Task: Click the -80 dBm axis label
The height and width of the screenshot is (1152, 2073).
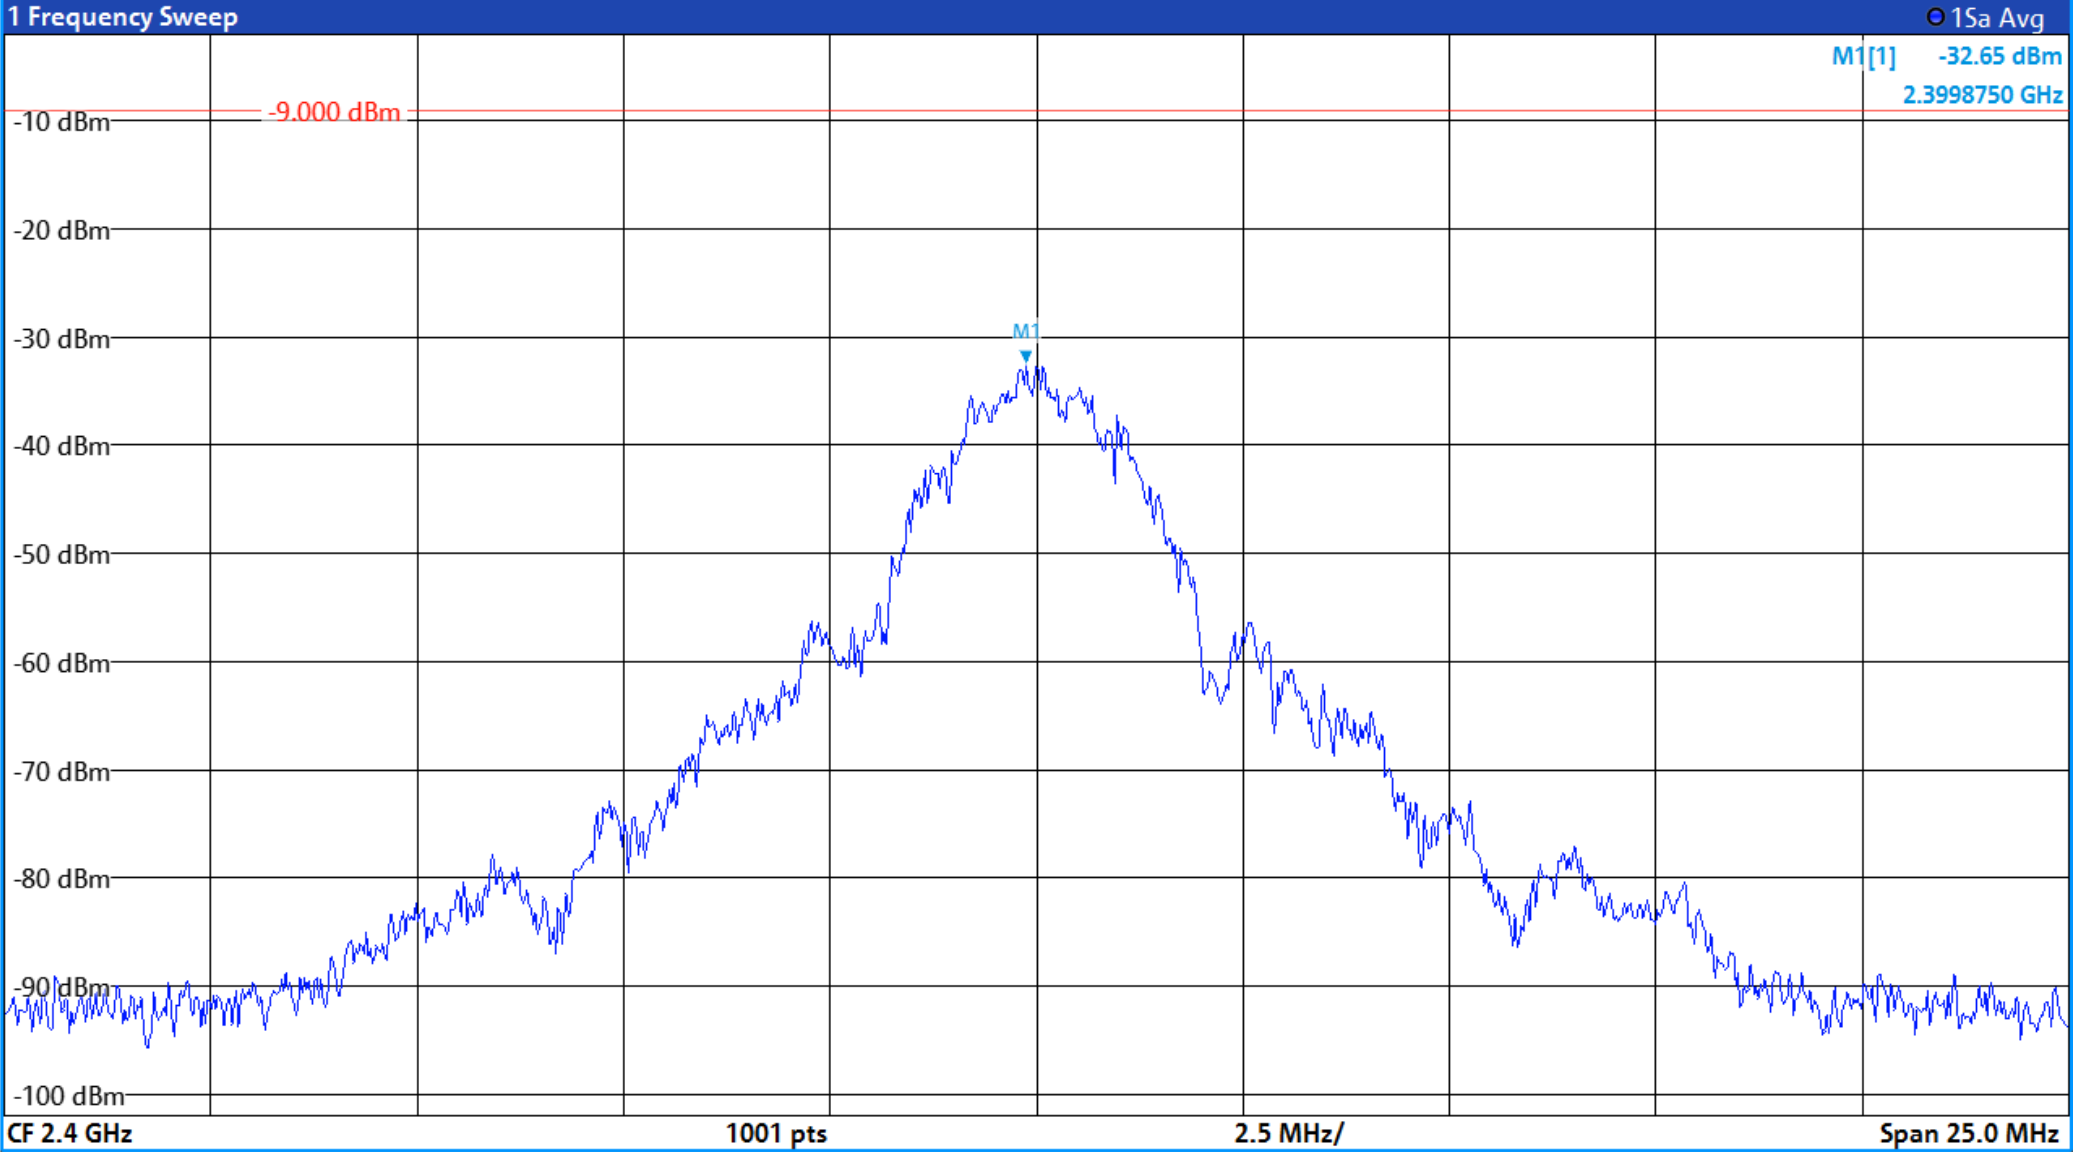Action: (61, 879)
